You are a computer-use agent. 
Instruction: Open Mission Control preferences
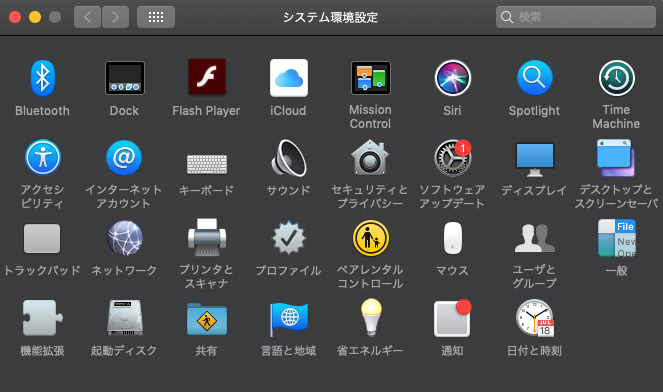(371, 78)
